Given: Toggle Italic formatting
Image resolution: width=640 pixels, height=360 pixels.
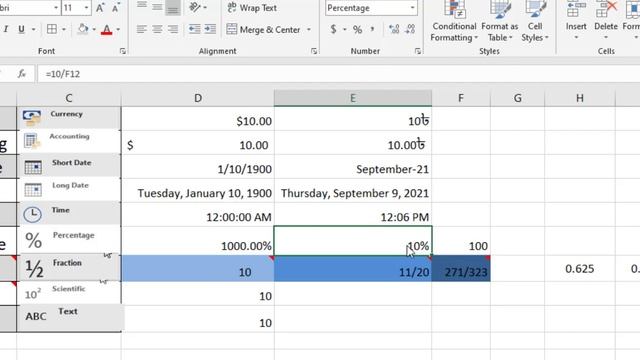Looking at the screenshot, I should pos(6,29).
